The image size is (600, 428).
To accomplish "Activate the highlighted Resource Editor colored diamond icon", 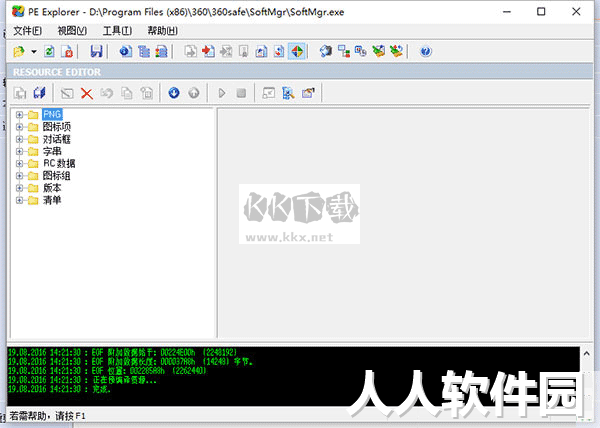I will (x=297, y=51).
